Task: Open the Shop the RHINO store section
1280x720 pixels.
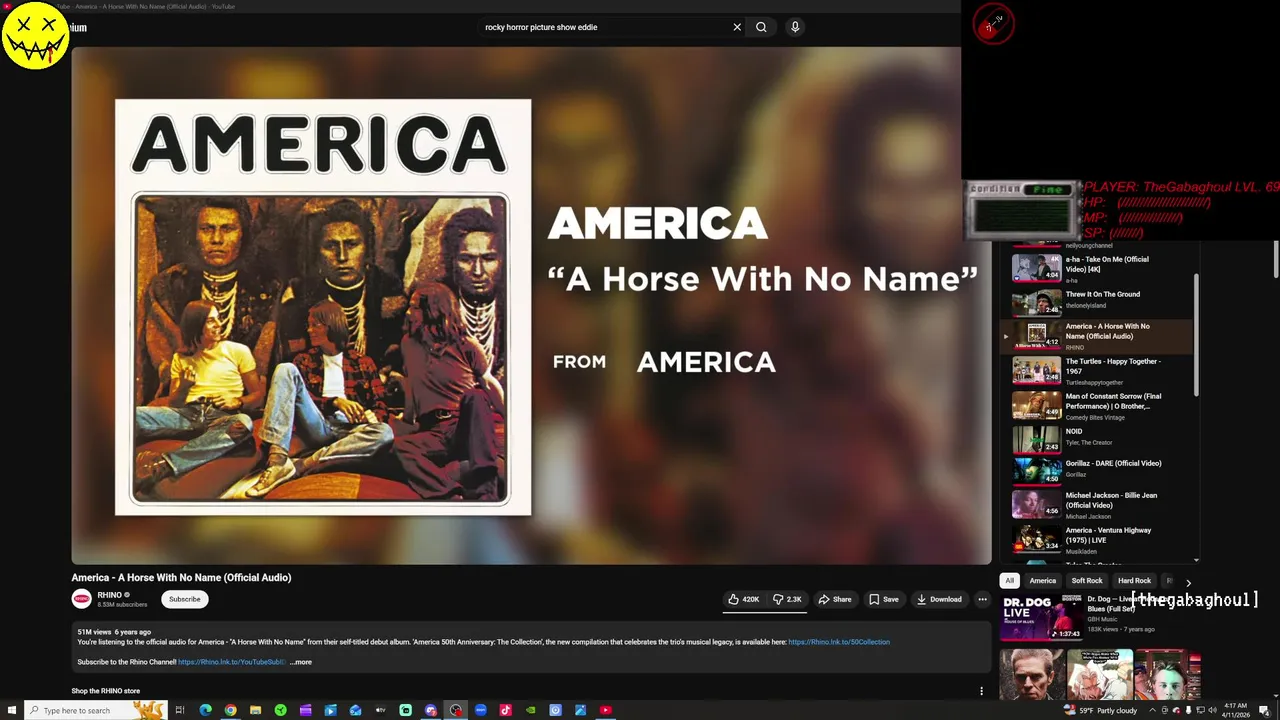Action: pyautogui.click(x=106, y=691)
